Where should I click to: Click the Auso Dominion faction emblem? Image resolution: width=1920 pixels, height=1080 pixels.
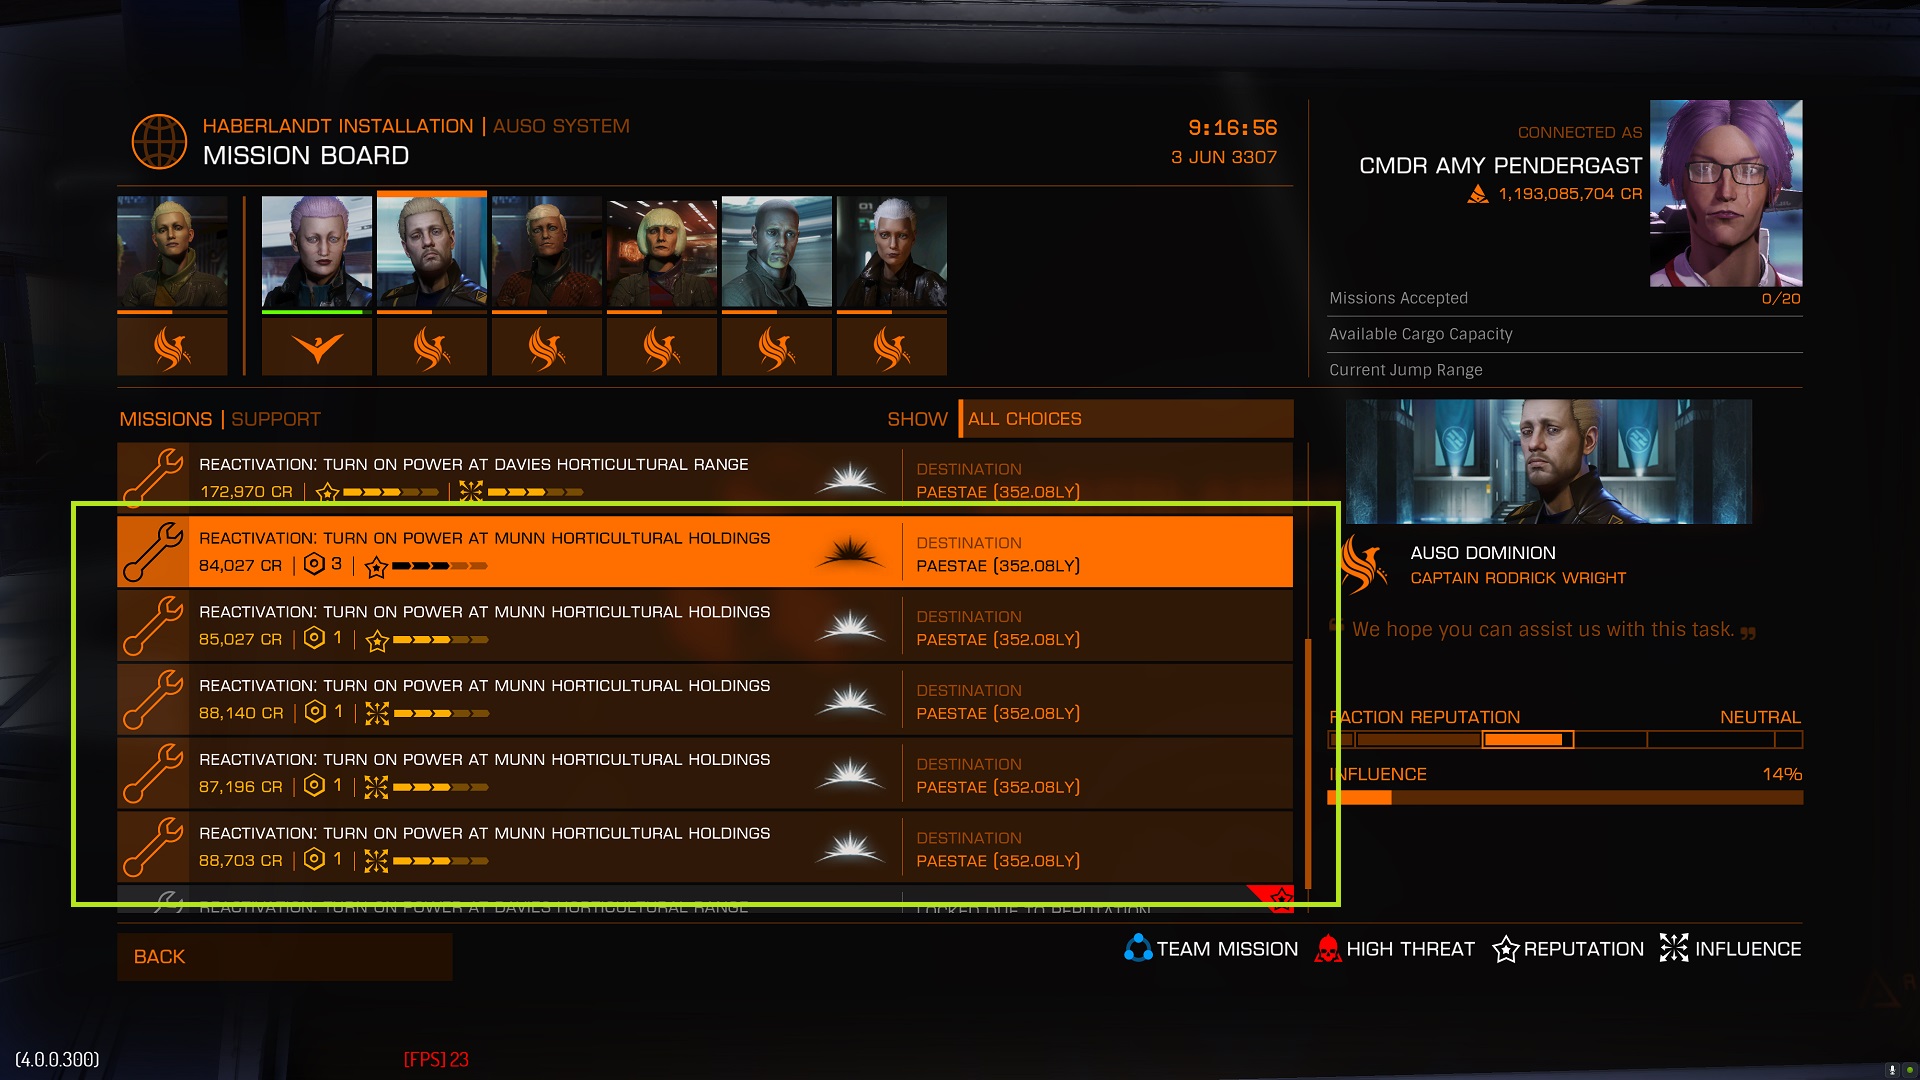point(1363,564)
